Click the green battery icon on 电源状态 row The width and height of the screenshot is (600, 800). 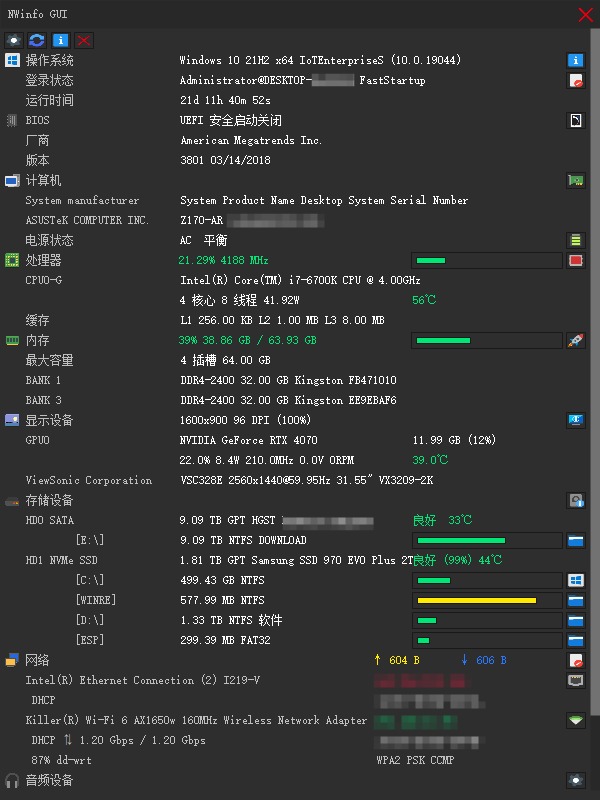point(575,240)
